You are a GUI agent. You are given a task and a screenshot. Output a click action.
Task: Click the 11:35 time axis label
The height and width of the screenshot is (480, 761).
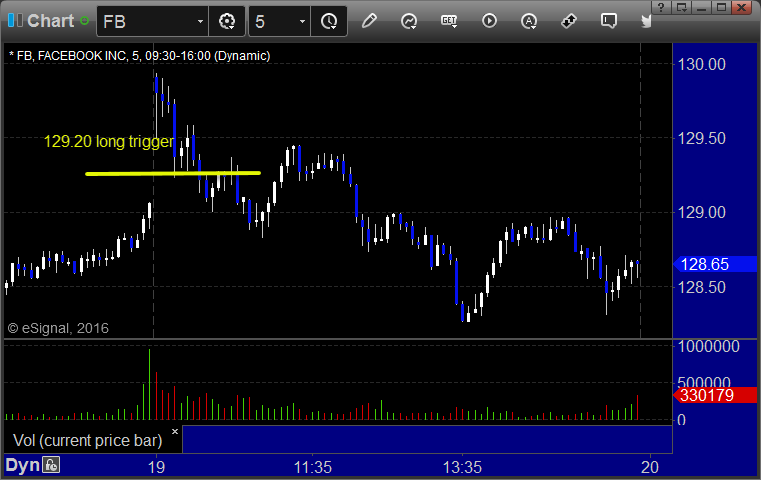(313, 467)
